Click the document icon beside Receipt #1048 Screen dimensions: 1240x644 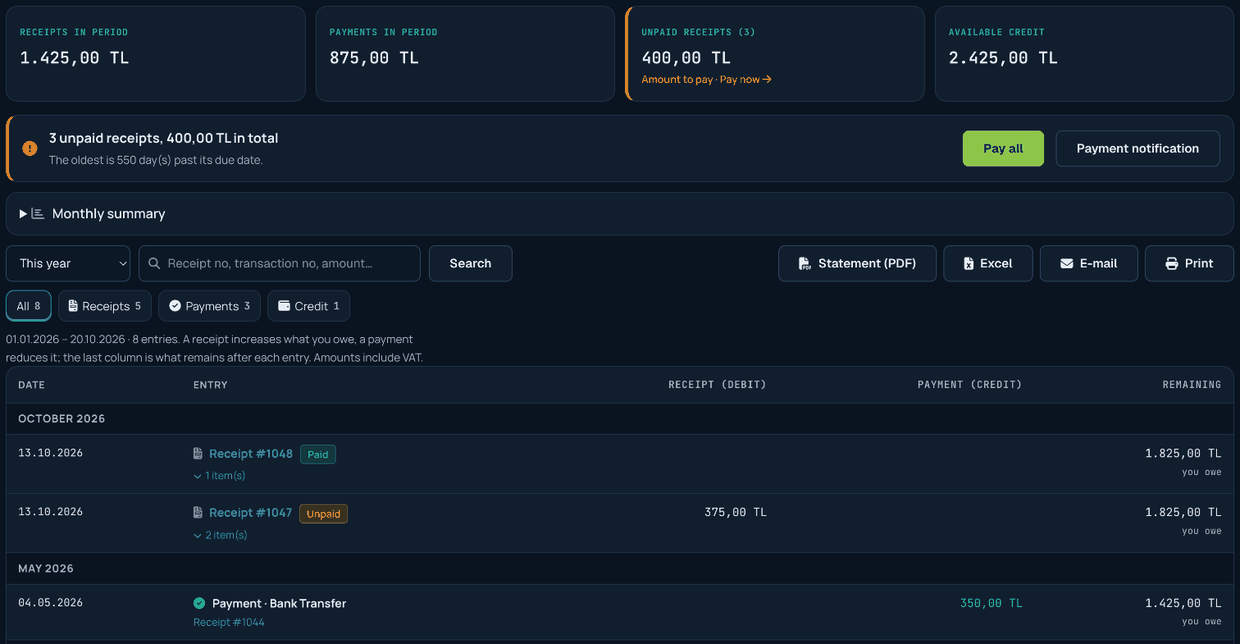198,454
